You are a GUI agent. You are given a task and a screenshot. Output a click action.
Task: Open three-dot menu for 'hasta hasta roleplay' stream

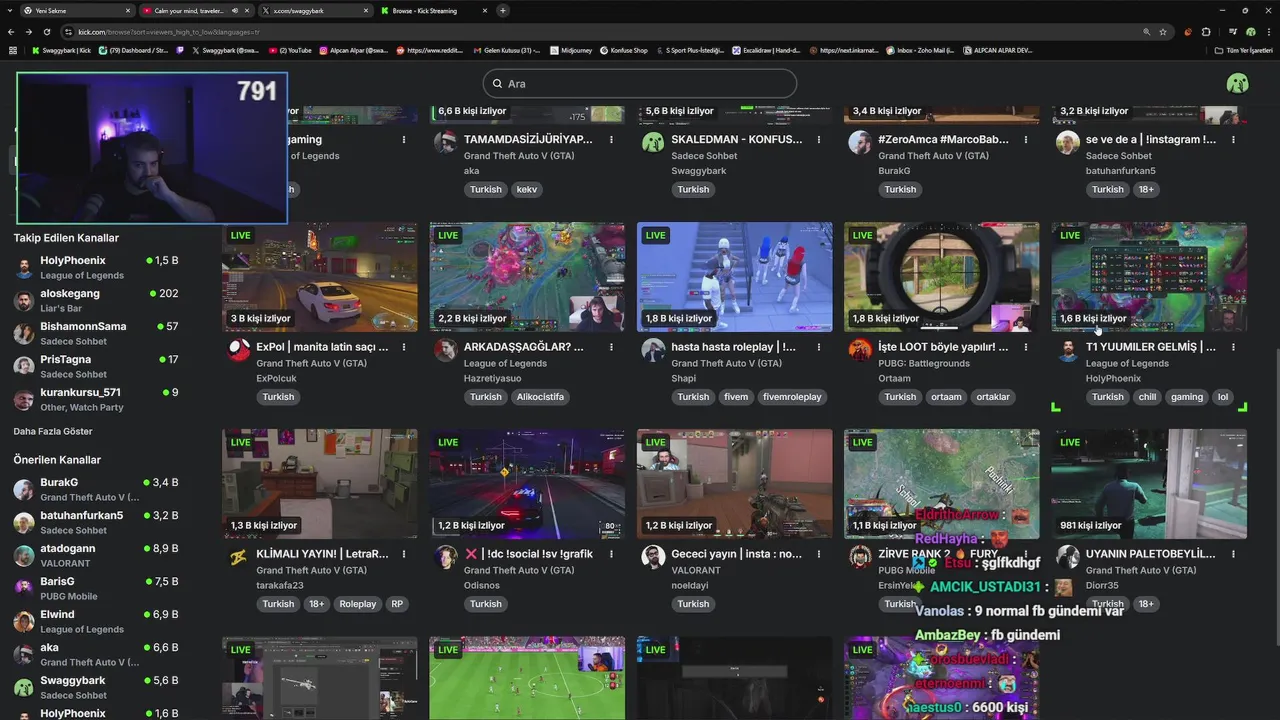click(x=818, y=347)
